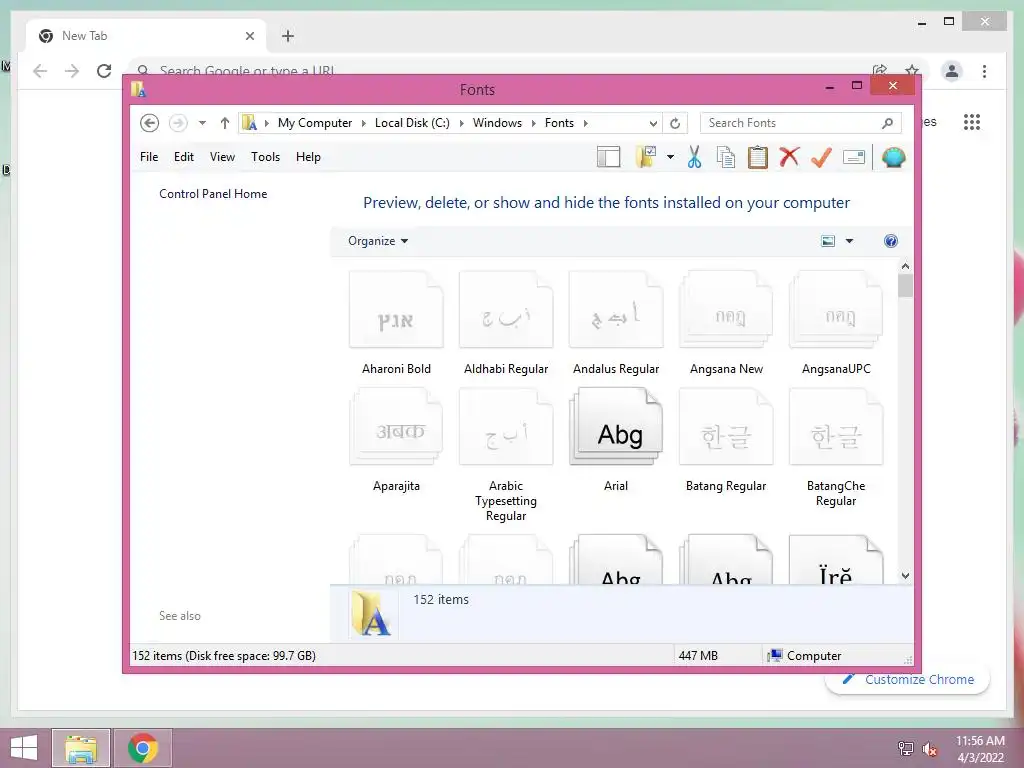Click scroll down arrow in font list

[905, 576]
